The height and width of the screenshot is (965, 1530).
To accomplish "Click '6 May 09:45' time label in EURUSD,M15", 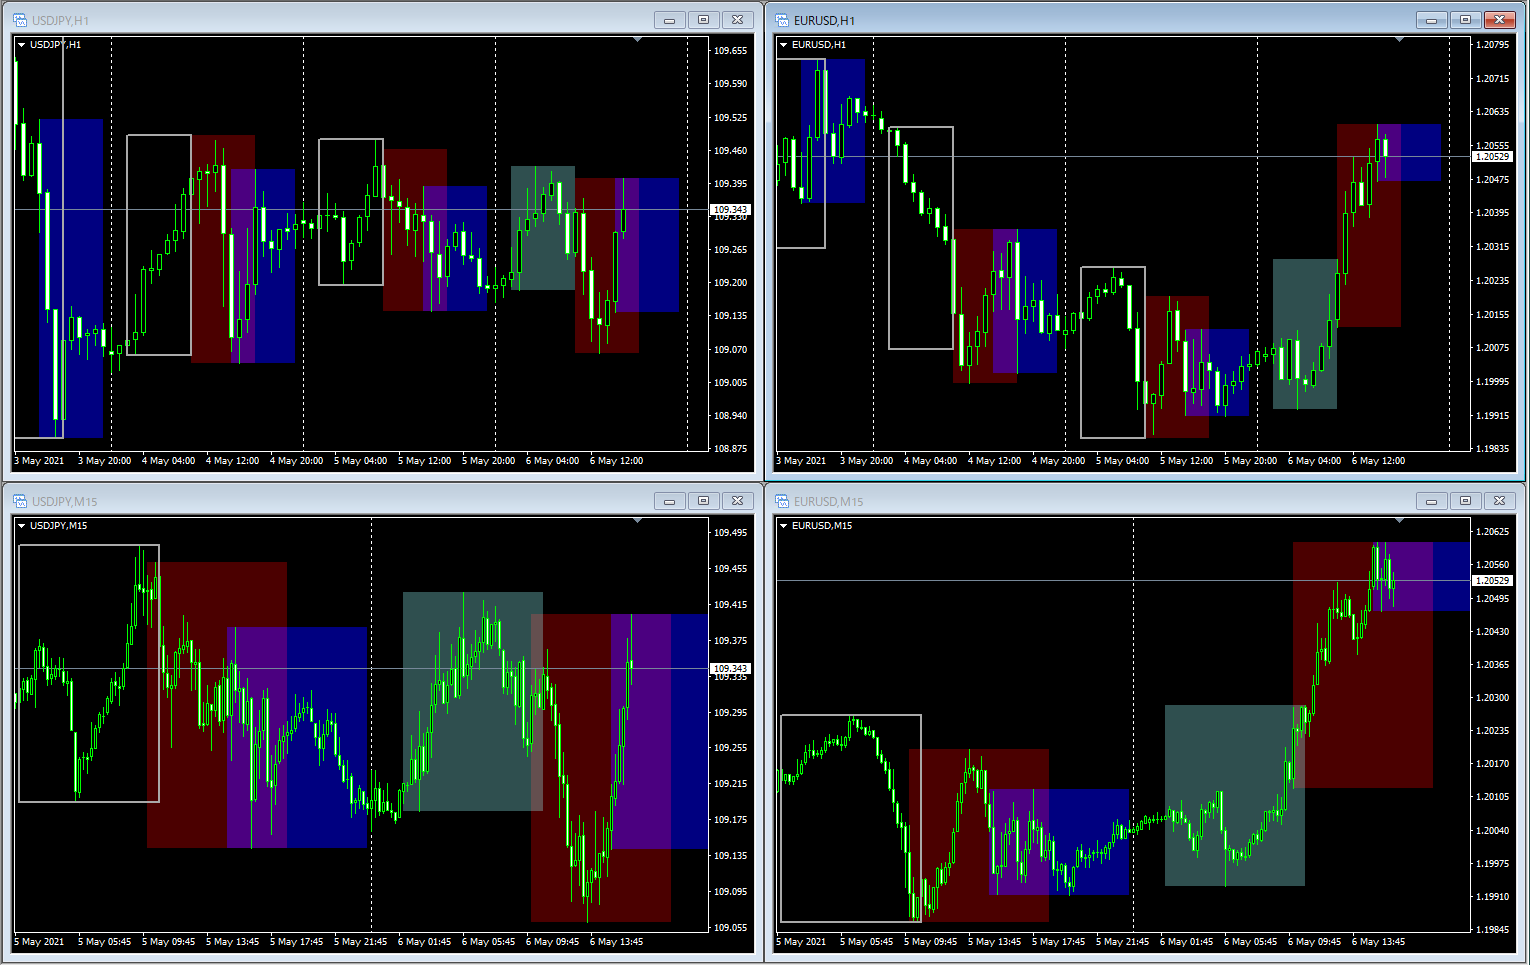I will coord(1314,942).
